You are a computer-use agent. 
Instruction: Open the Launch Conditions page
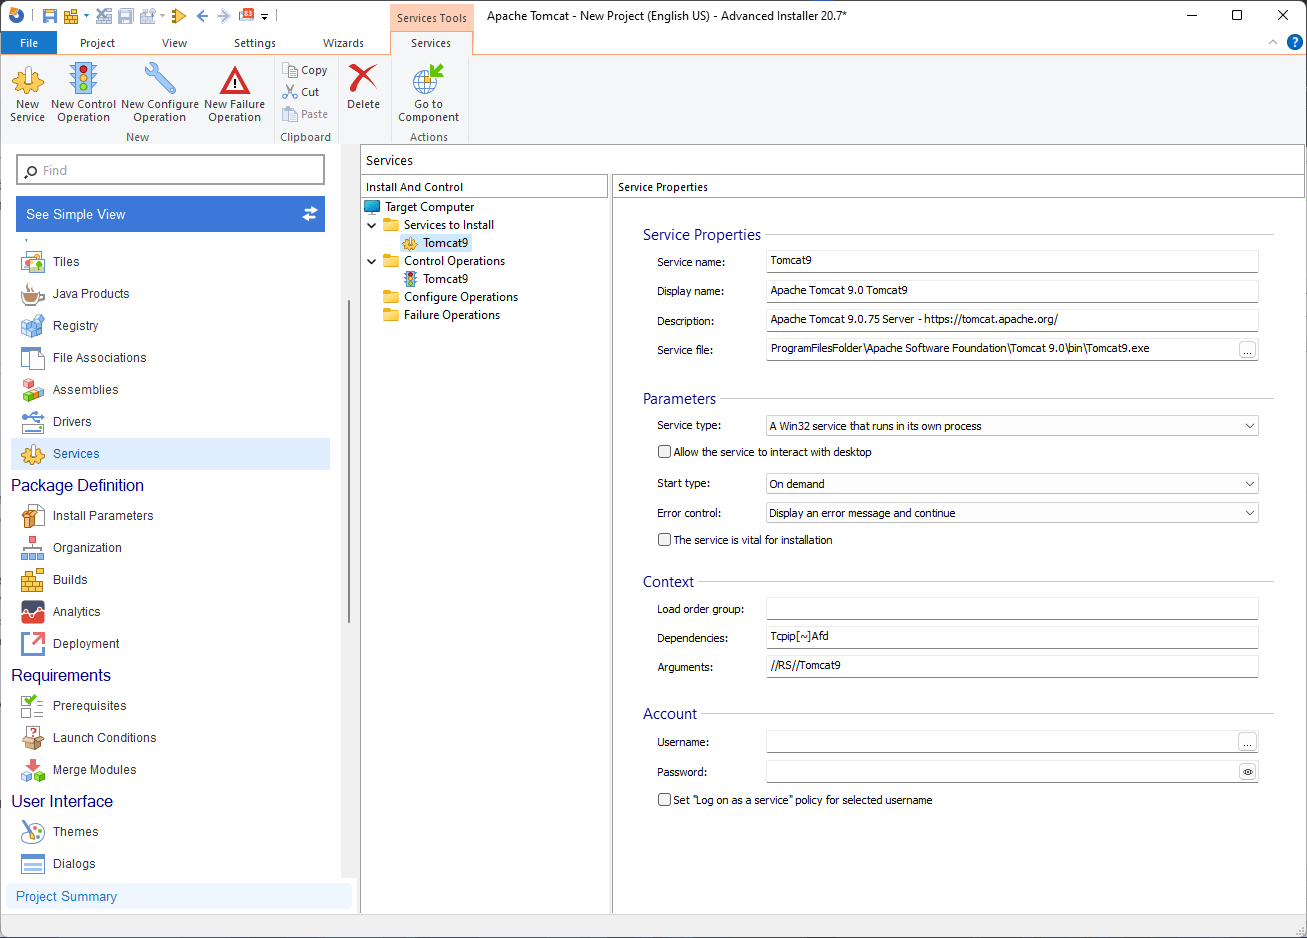point(105,738)
